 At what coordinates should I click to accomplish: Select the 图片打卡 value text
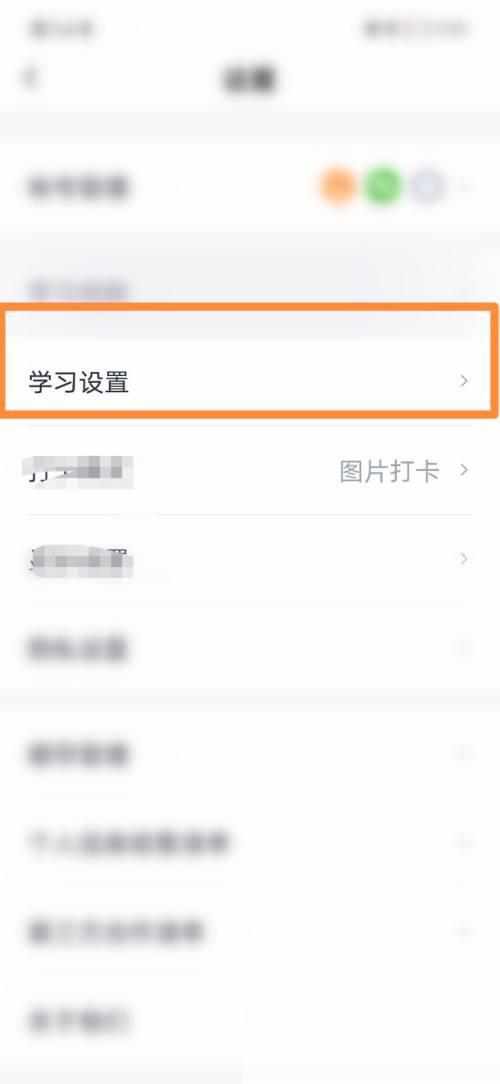389,471
